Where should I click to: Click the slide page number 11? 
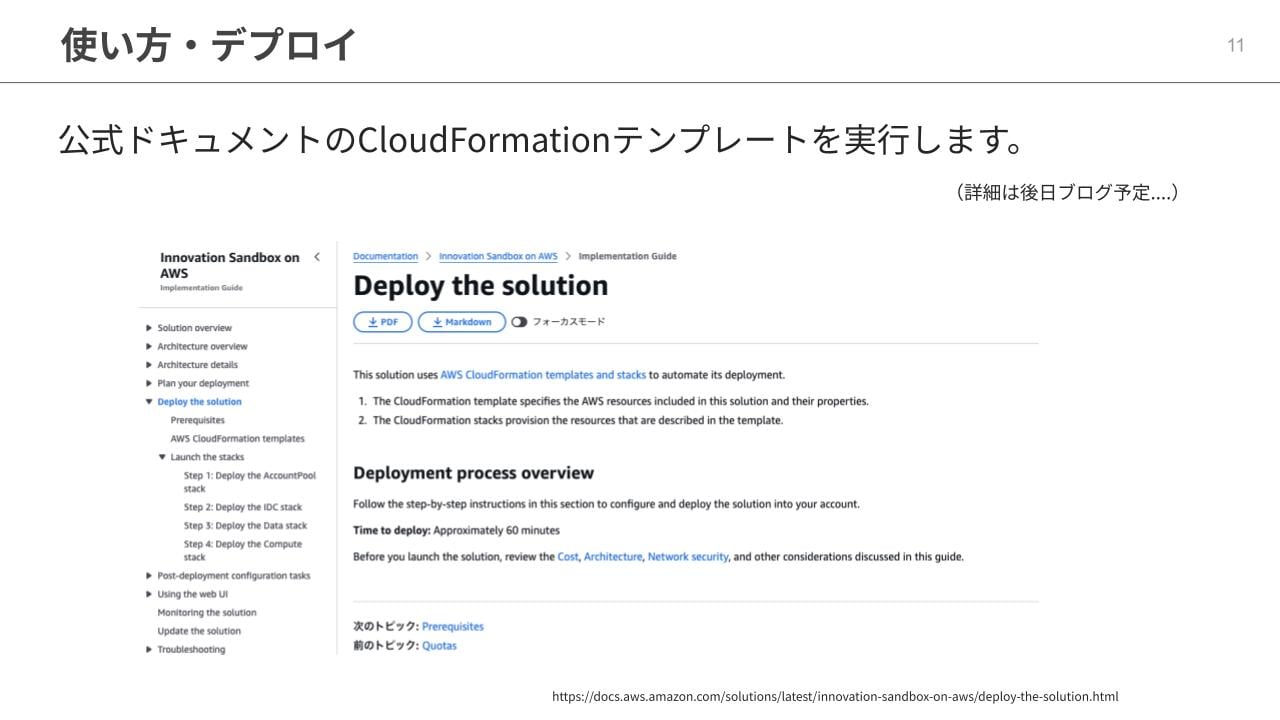pyautogui.click(x=1236, y=45)
